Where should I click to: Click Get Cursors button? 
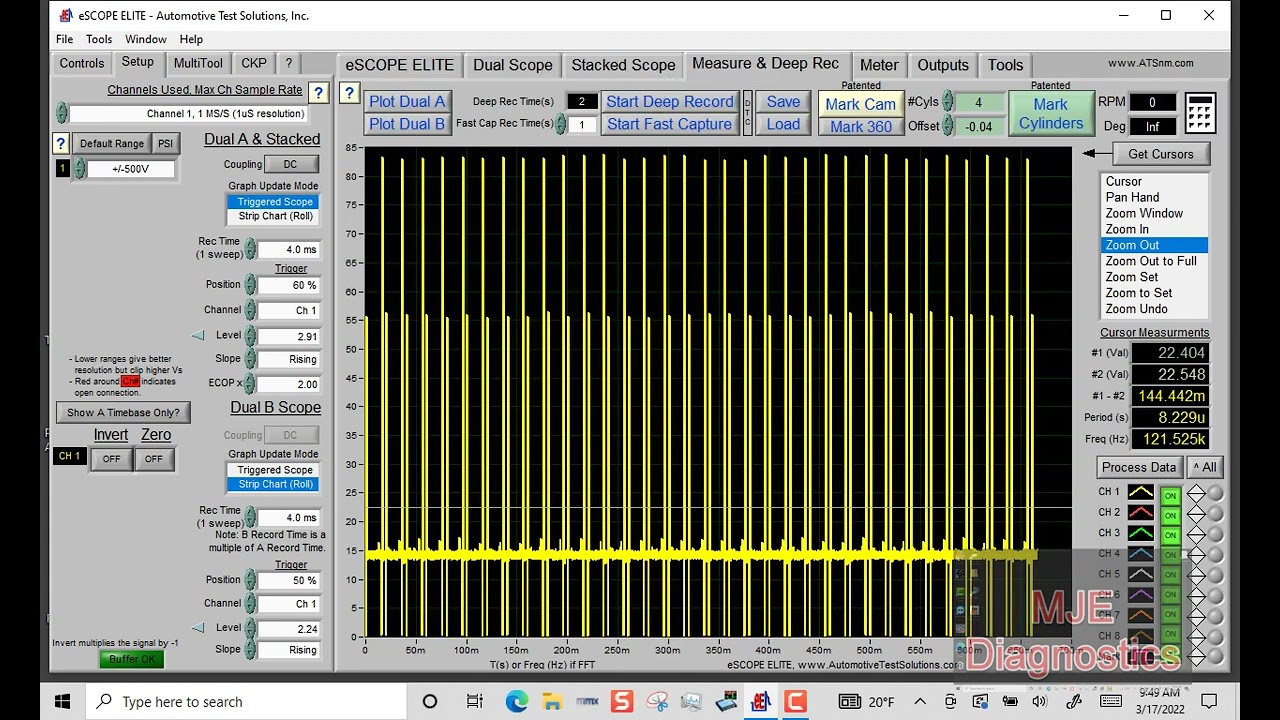point(1160,154)
